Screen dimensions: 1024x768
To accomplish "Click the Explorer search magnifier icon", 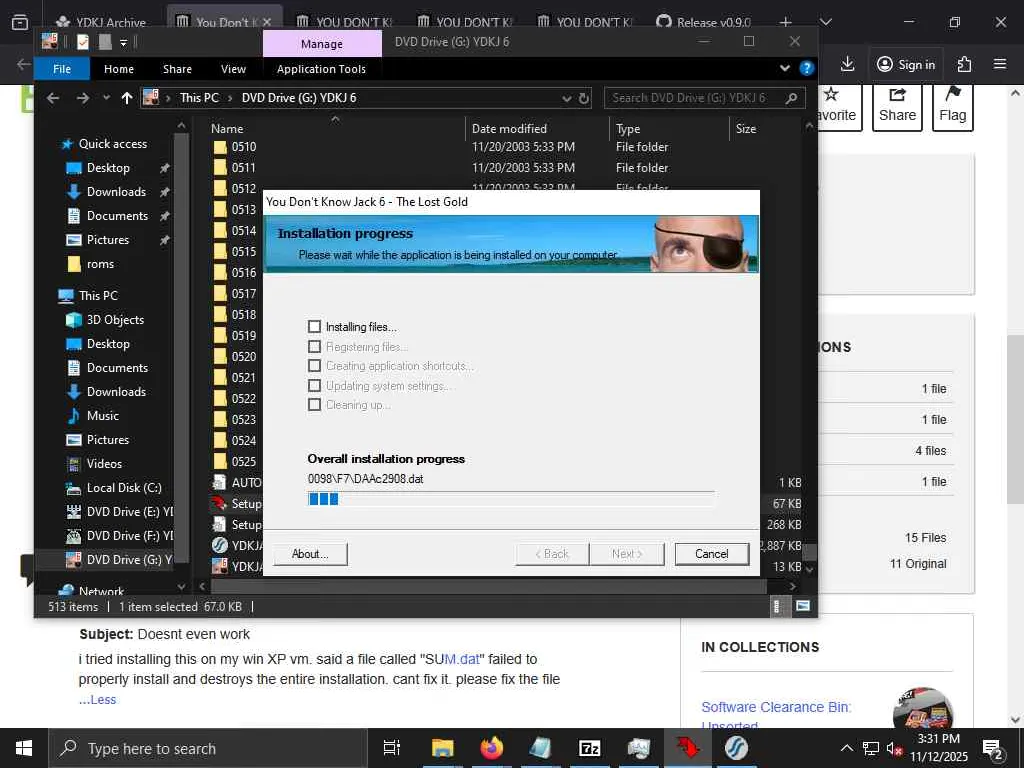I will click(x=792, y=98).
